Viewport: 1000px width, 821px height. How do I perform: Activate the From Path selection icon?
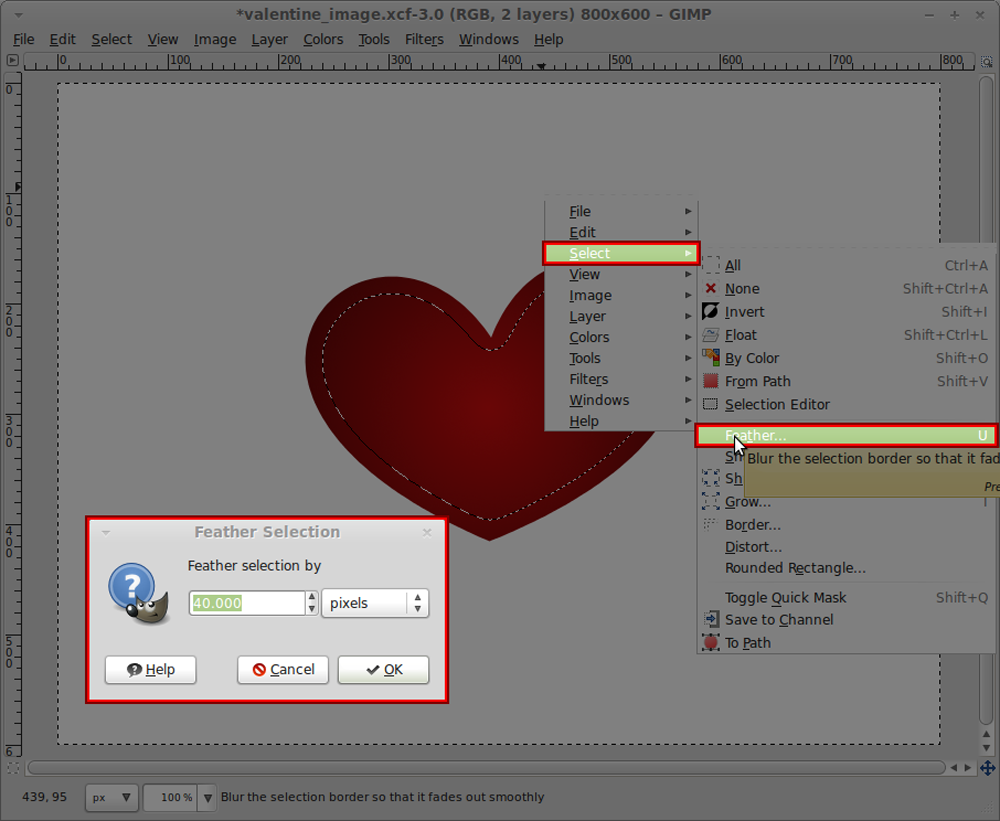pyautogui.click(x=711, y=381)
